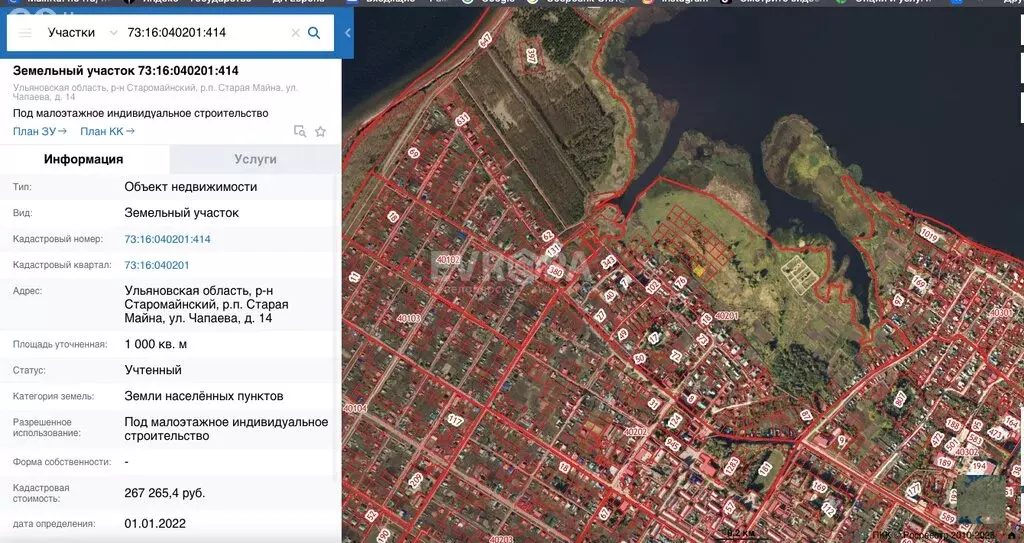
Task: Switch to the «Услуги» tab
Action: tap(255, 159)
